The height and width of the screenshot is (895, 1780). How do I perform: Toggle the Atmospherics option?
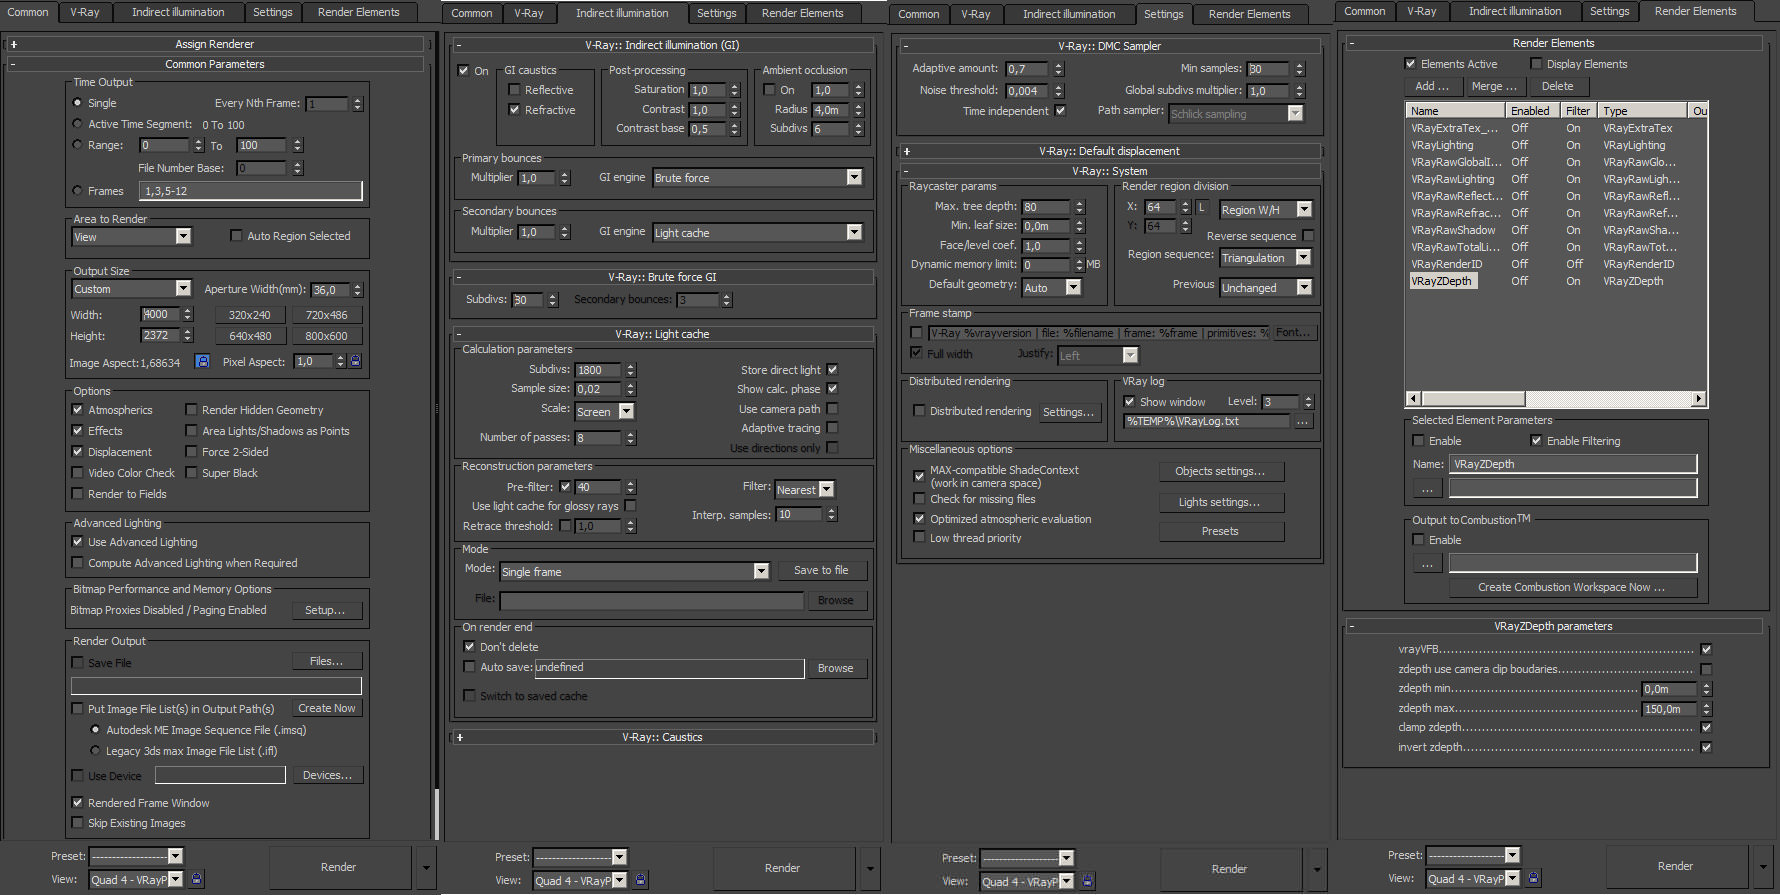tap(77, 410)
